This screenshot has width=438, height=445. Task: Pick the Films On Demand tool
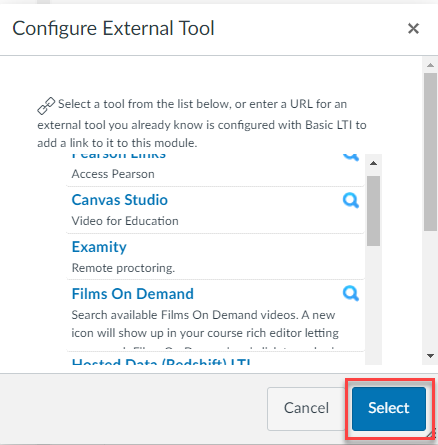pyautogui.click(x=133, y=294)
